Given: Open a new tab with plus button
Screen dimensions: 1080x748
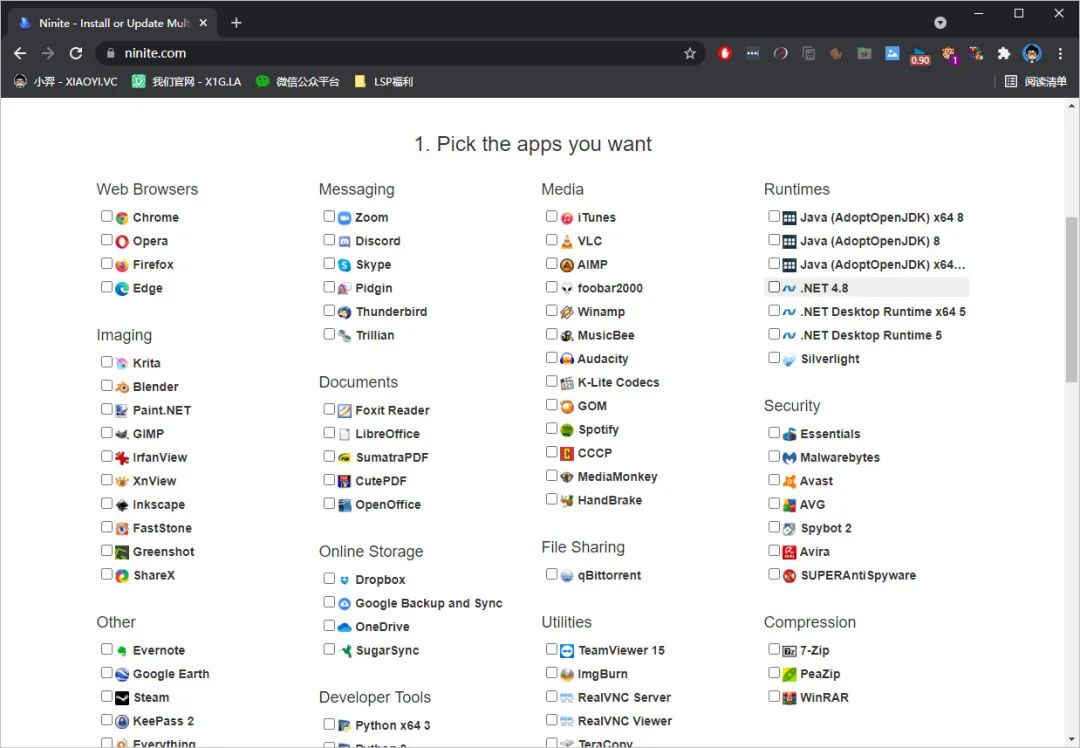Looking at the screenshot, I should tap(236, 22).
